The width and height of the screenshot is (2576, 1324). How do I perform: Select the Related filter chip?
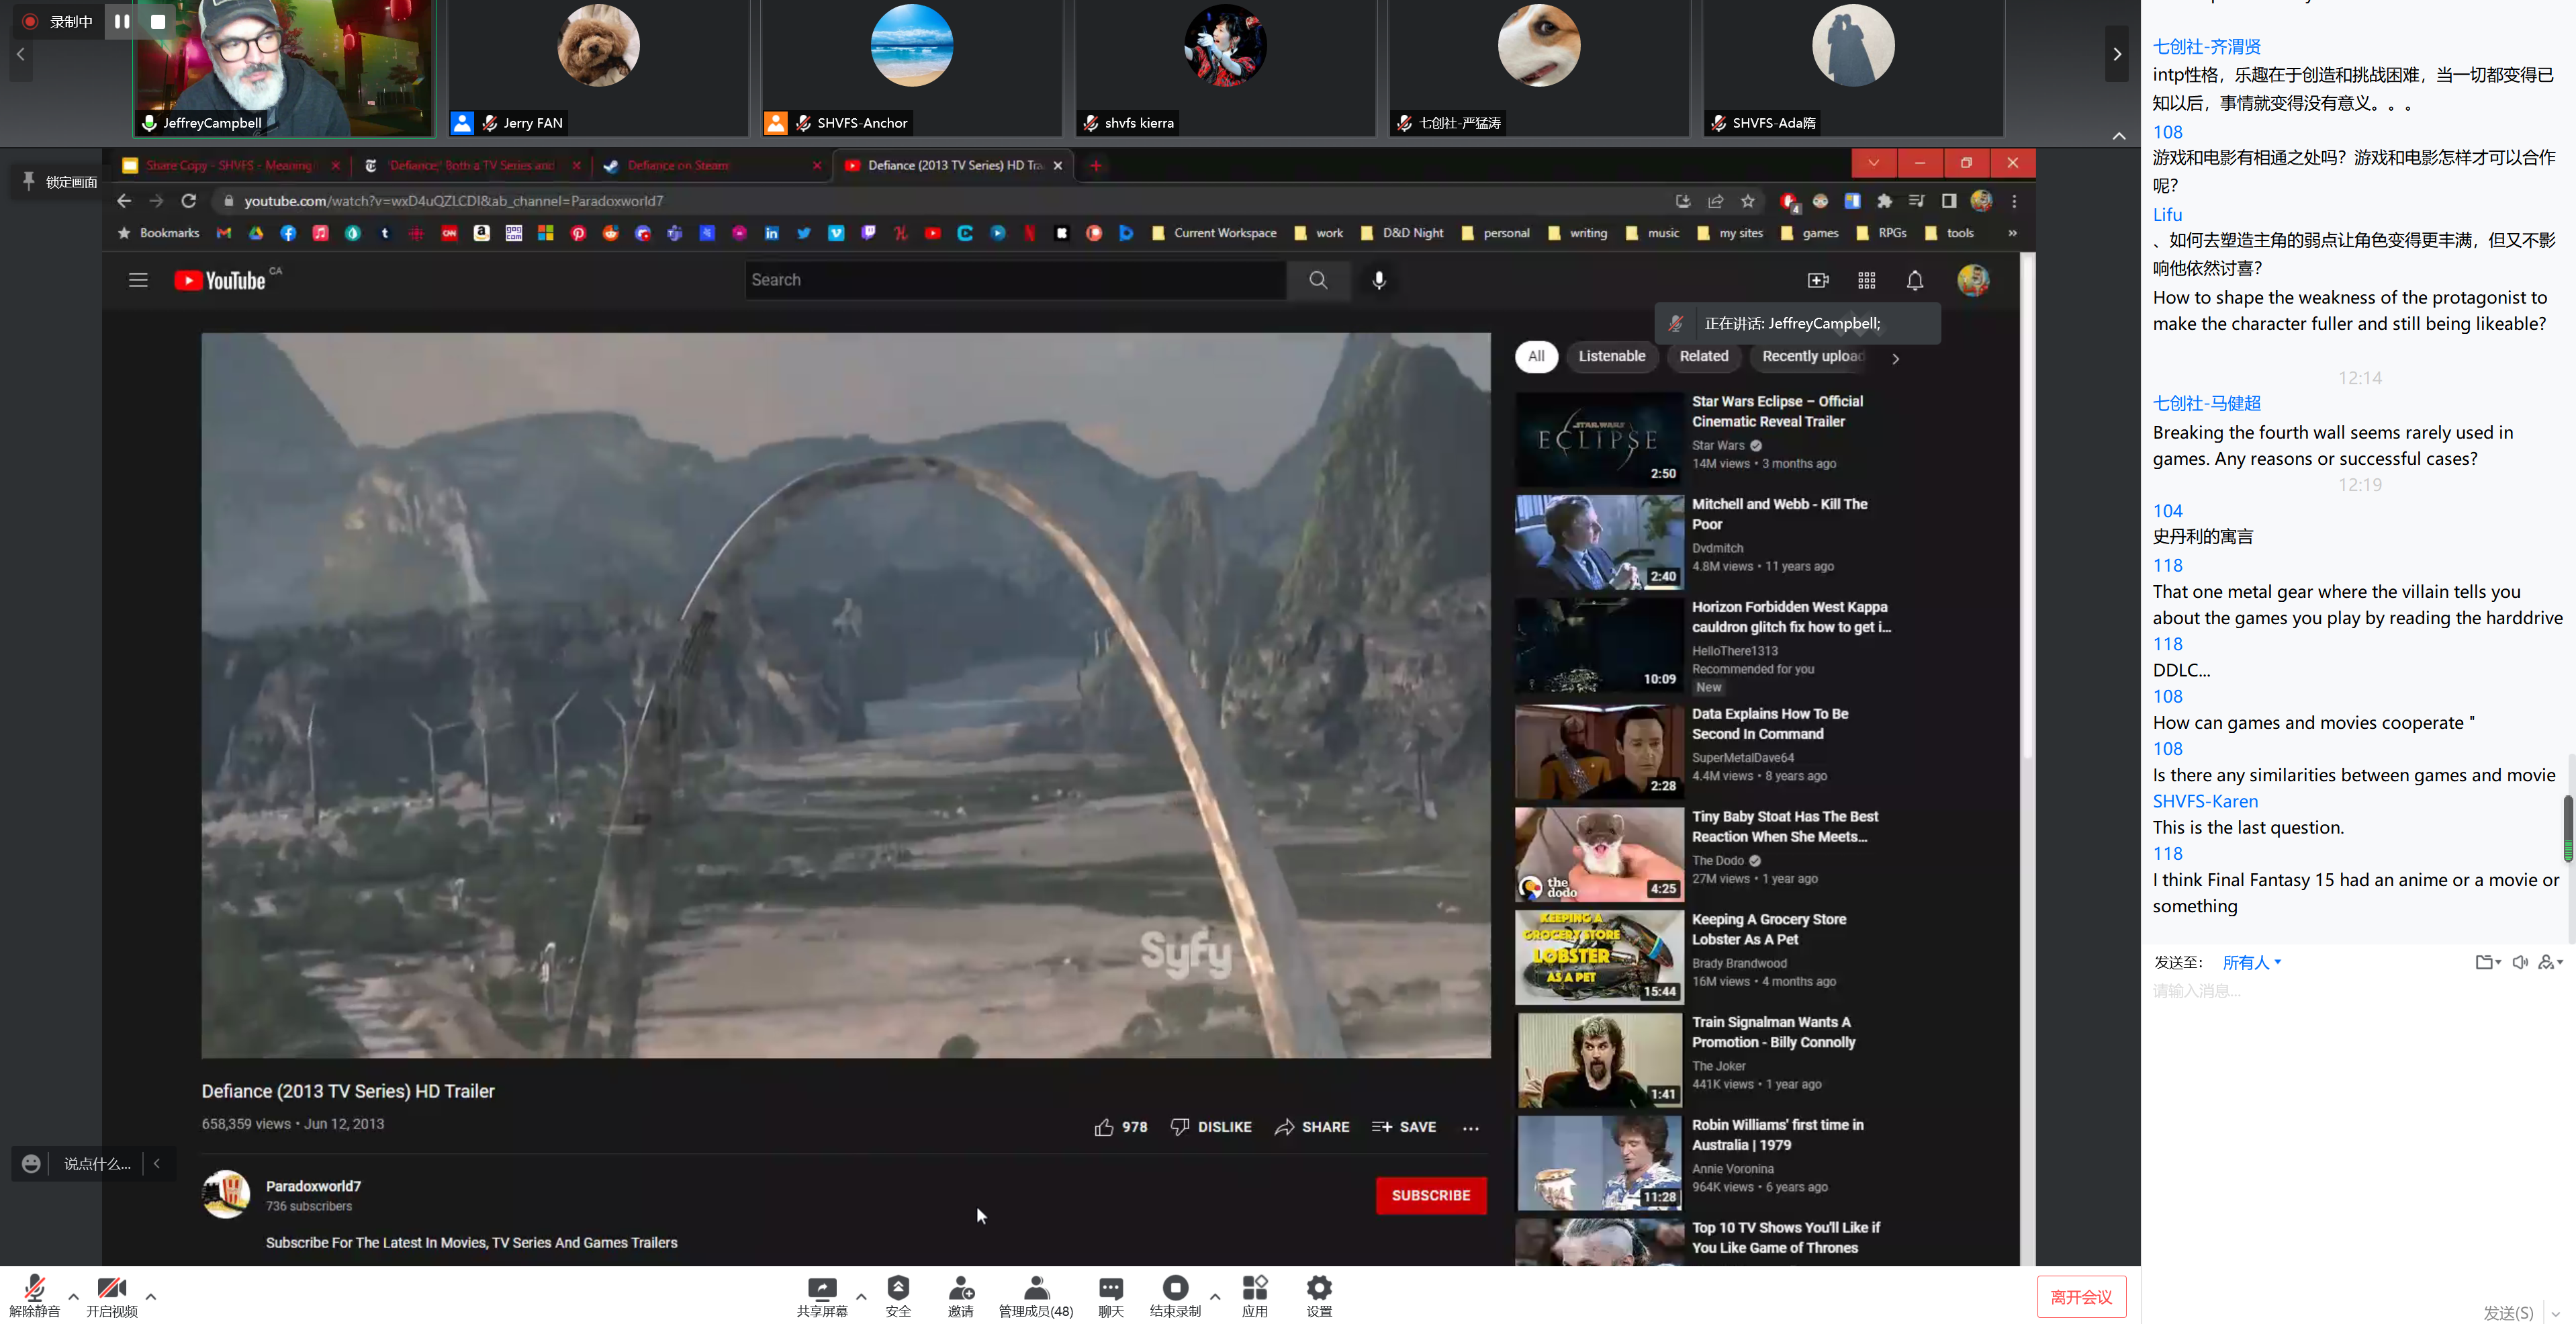click(1703, 356)
